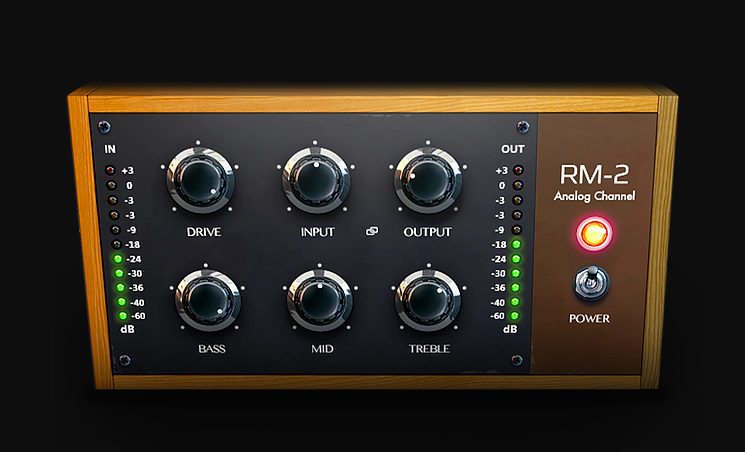745x452 pixels.
Task: Click the -9 LED on OUT meter
Action: tap(516, 229)
